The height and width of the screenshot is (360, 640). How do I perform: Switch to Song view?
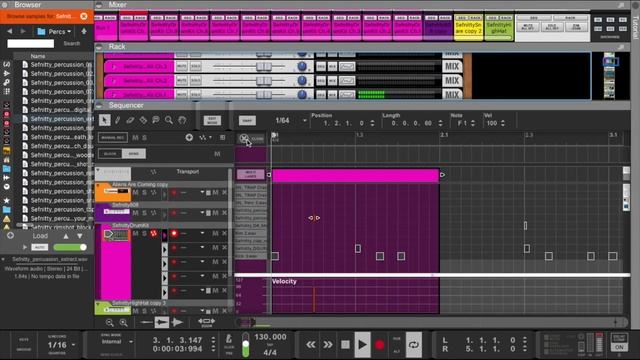[134, 154]
